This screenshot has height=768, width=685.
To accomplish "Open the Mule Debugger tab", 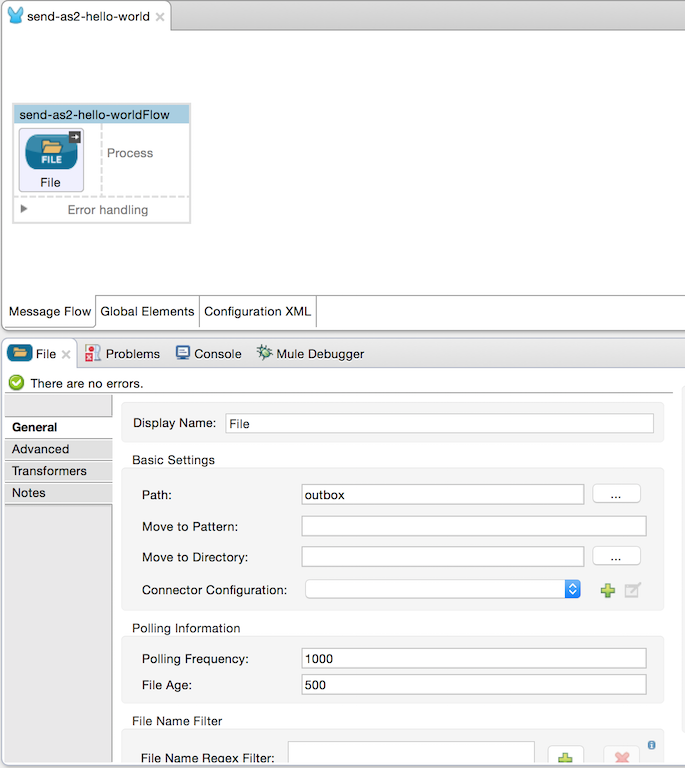I will click(310, 353).
